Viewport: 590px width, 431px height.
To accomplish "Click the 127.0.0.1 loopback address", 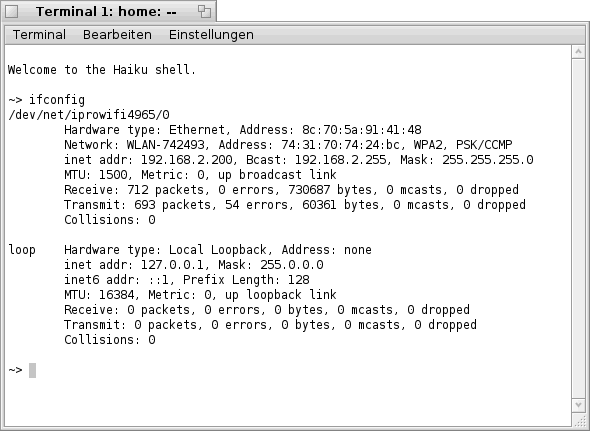I will click(172, 265).
